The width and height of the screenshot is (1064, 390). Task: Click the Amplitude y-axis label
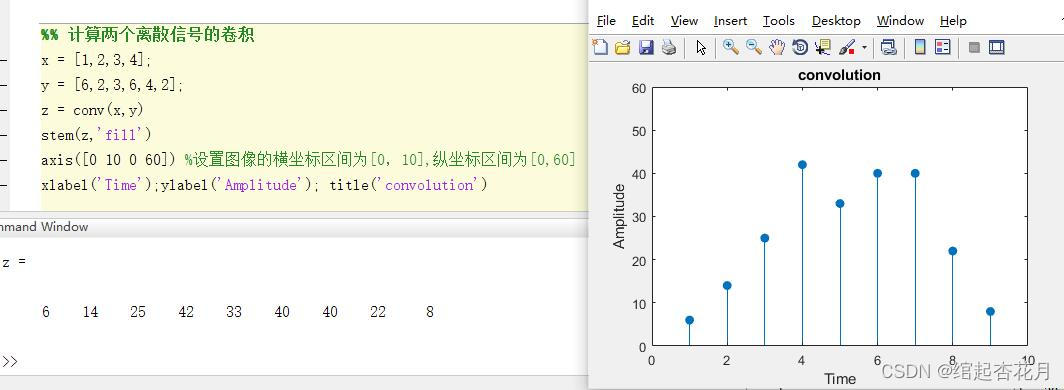(619, 216)
